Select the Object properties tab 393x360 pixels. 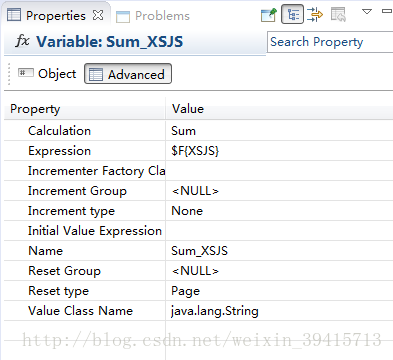pos(47,74)
